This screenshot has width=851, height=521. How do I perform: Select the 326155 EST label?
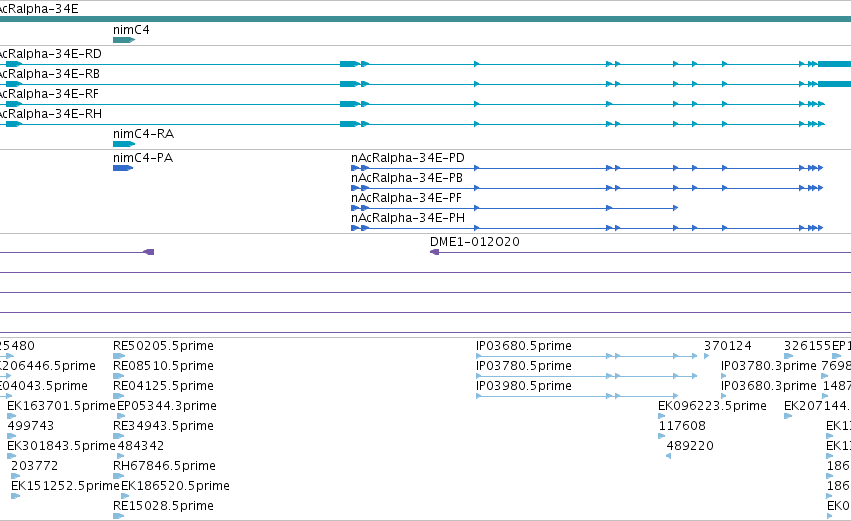tap(808, 346)
